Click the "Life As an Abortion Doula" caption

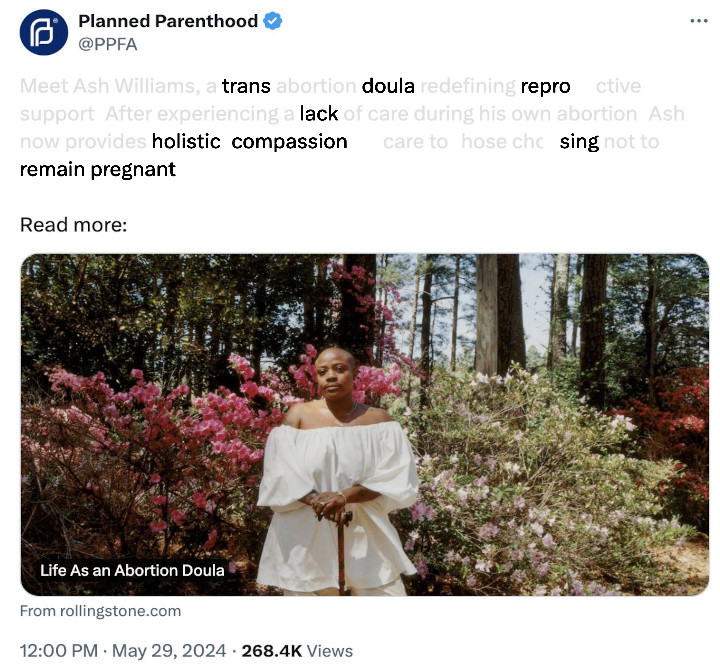132,570
